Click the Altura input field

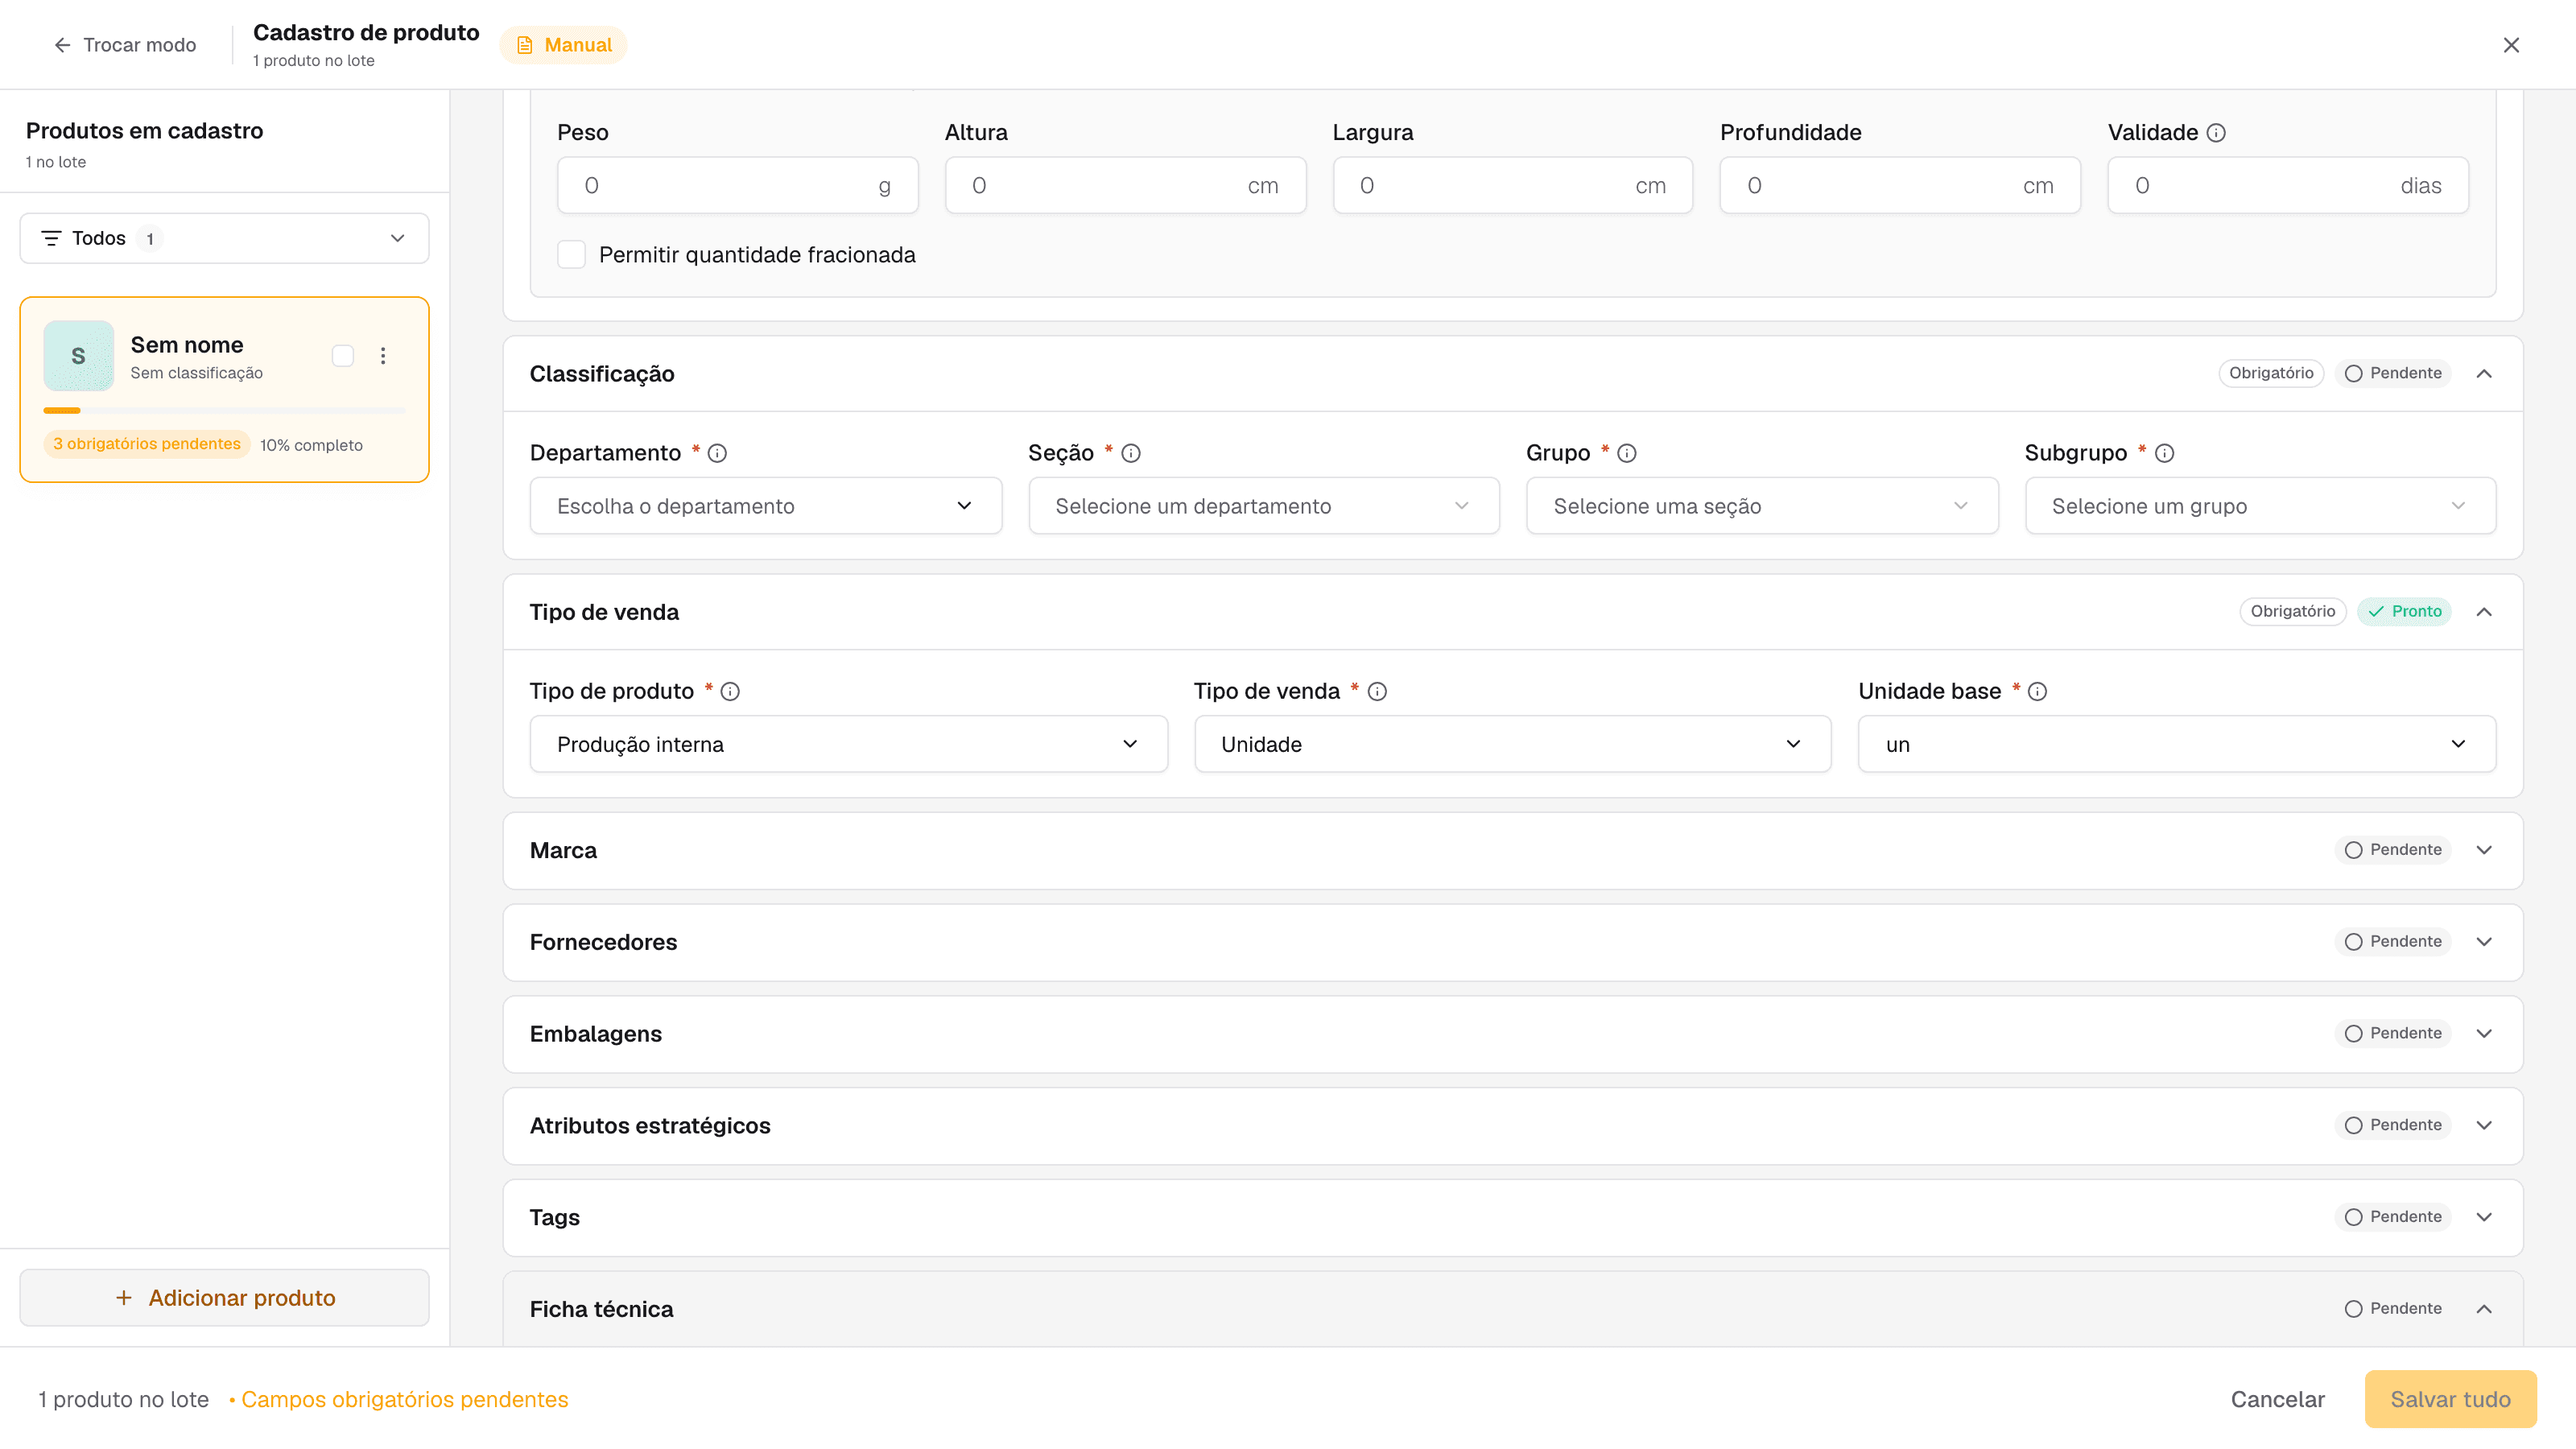[x=1125, y=185]
